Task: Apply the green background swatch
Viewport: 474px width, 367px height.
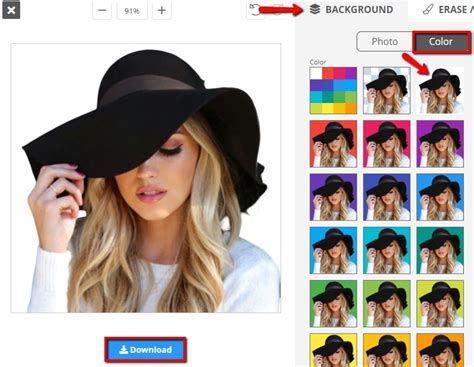Action: click(333, 304)
